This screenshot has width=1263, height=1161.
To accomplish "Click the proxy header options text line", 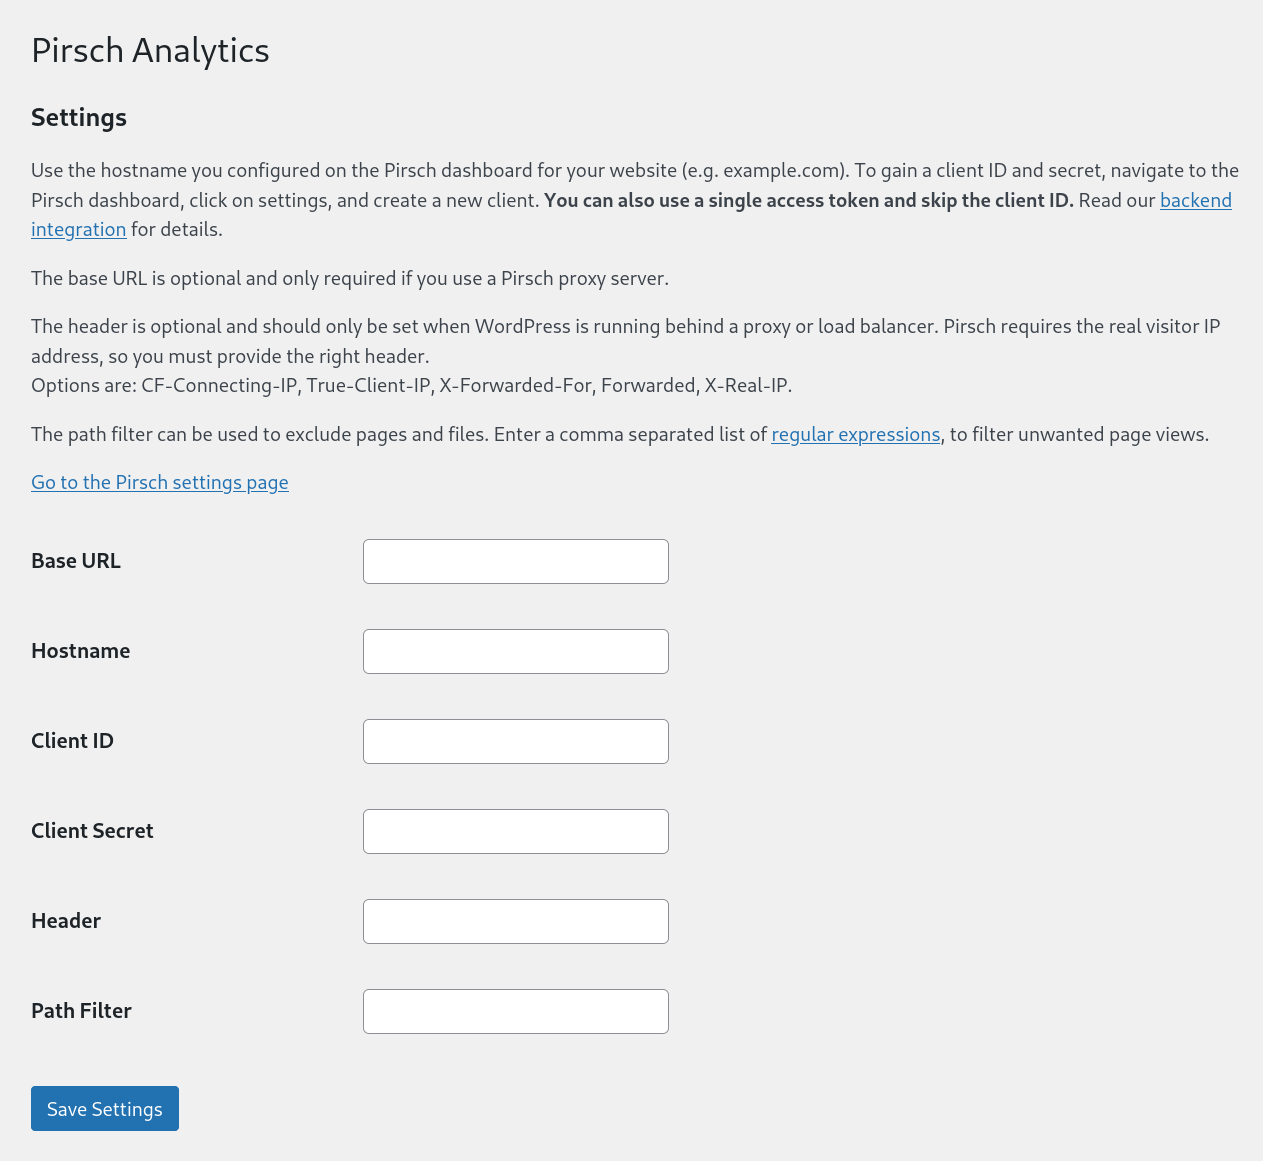I will coord(410,384).
